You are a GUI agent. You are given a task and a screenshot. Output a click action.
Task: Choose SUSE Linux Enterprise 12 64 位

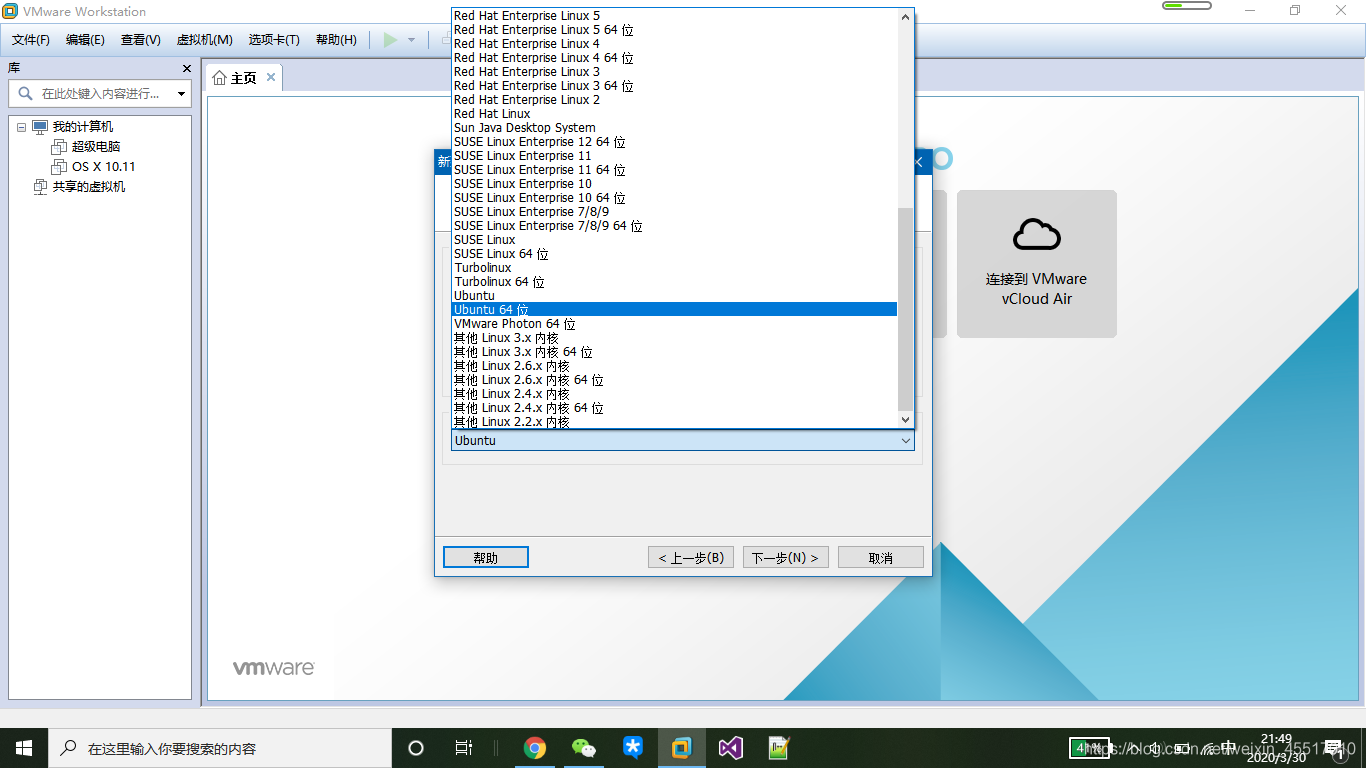(x=674, y=142)
